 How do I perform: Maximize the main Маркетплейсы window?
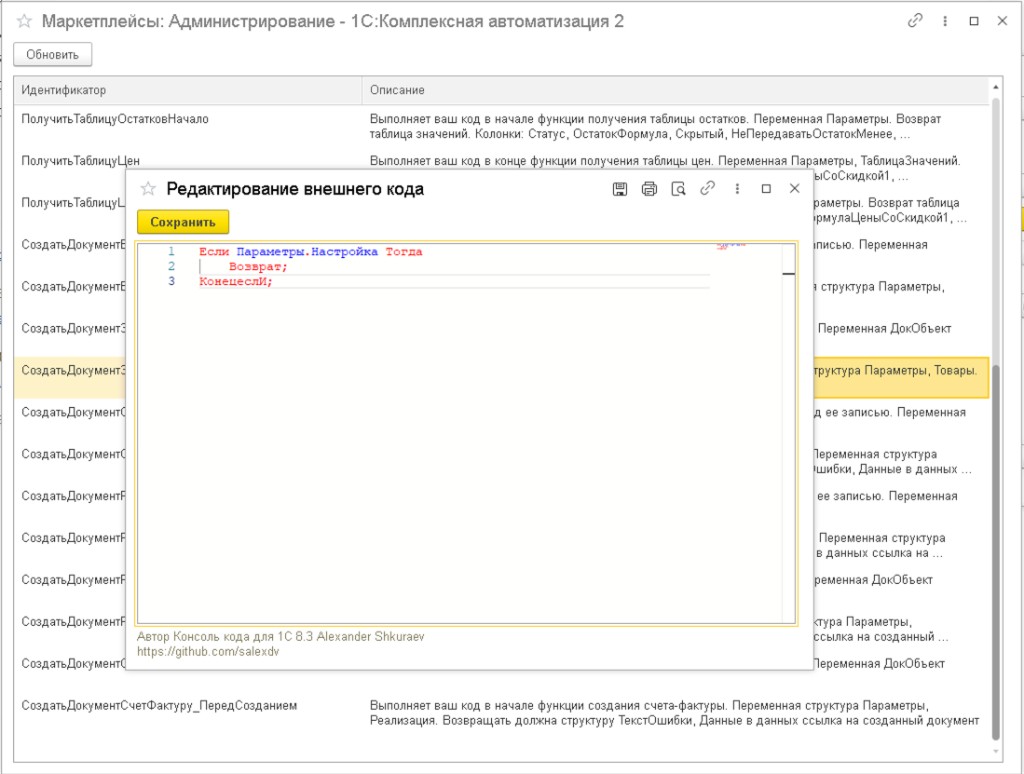point(974,21)
